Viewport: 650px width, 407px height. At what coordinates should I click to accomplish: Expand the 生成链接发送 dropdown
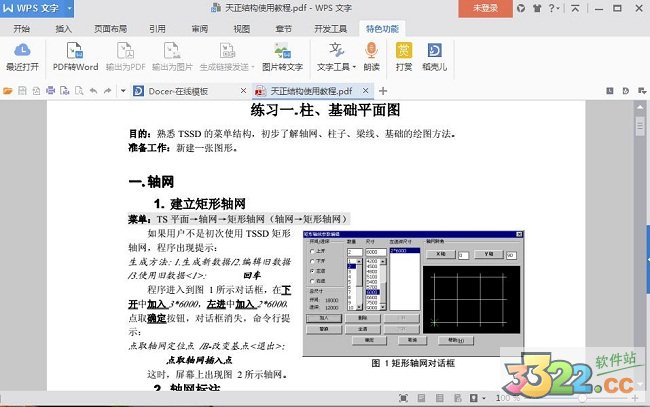tap(253, 67)
